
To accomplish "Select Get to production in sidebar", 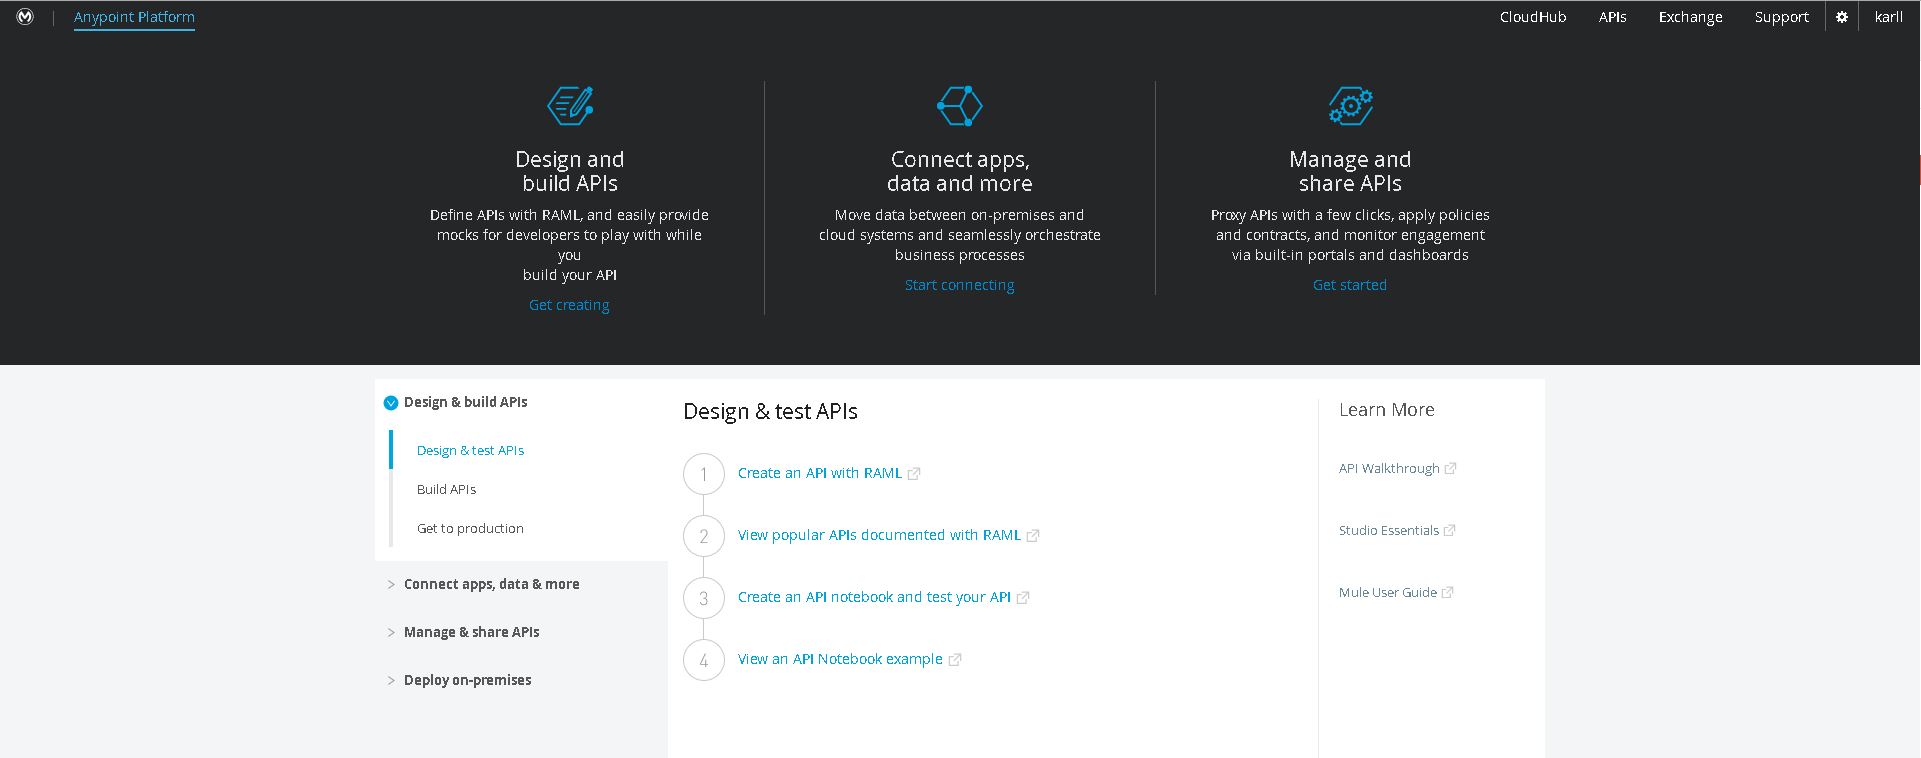I will tap(470, 528).
